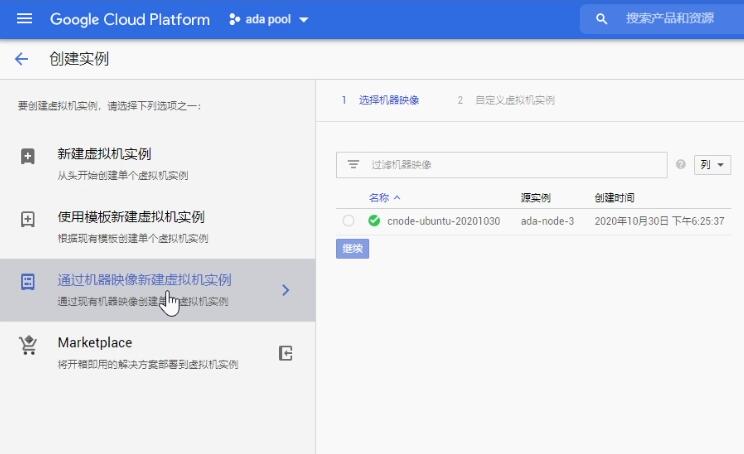The width and height of the screenshot is (744, 454).
Task: Click the 创建时间 column header
Action: tap(614, 198)
